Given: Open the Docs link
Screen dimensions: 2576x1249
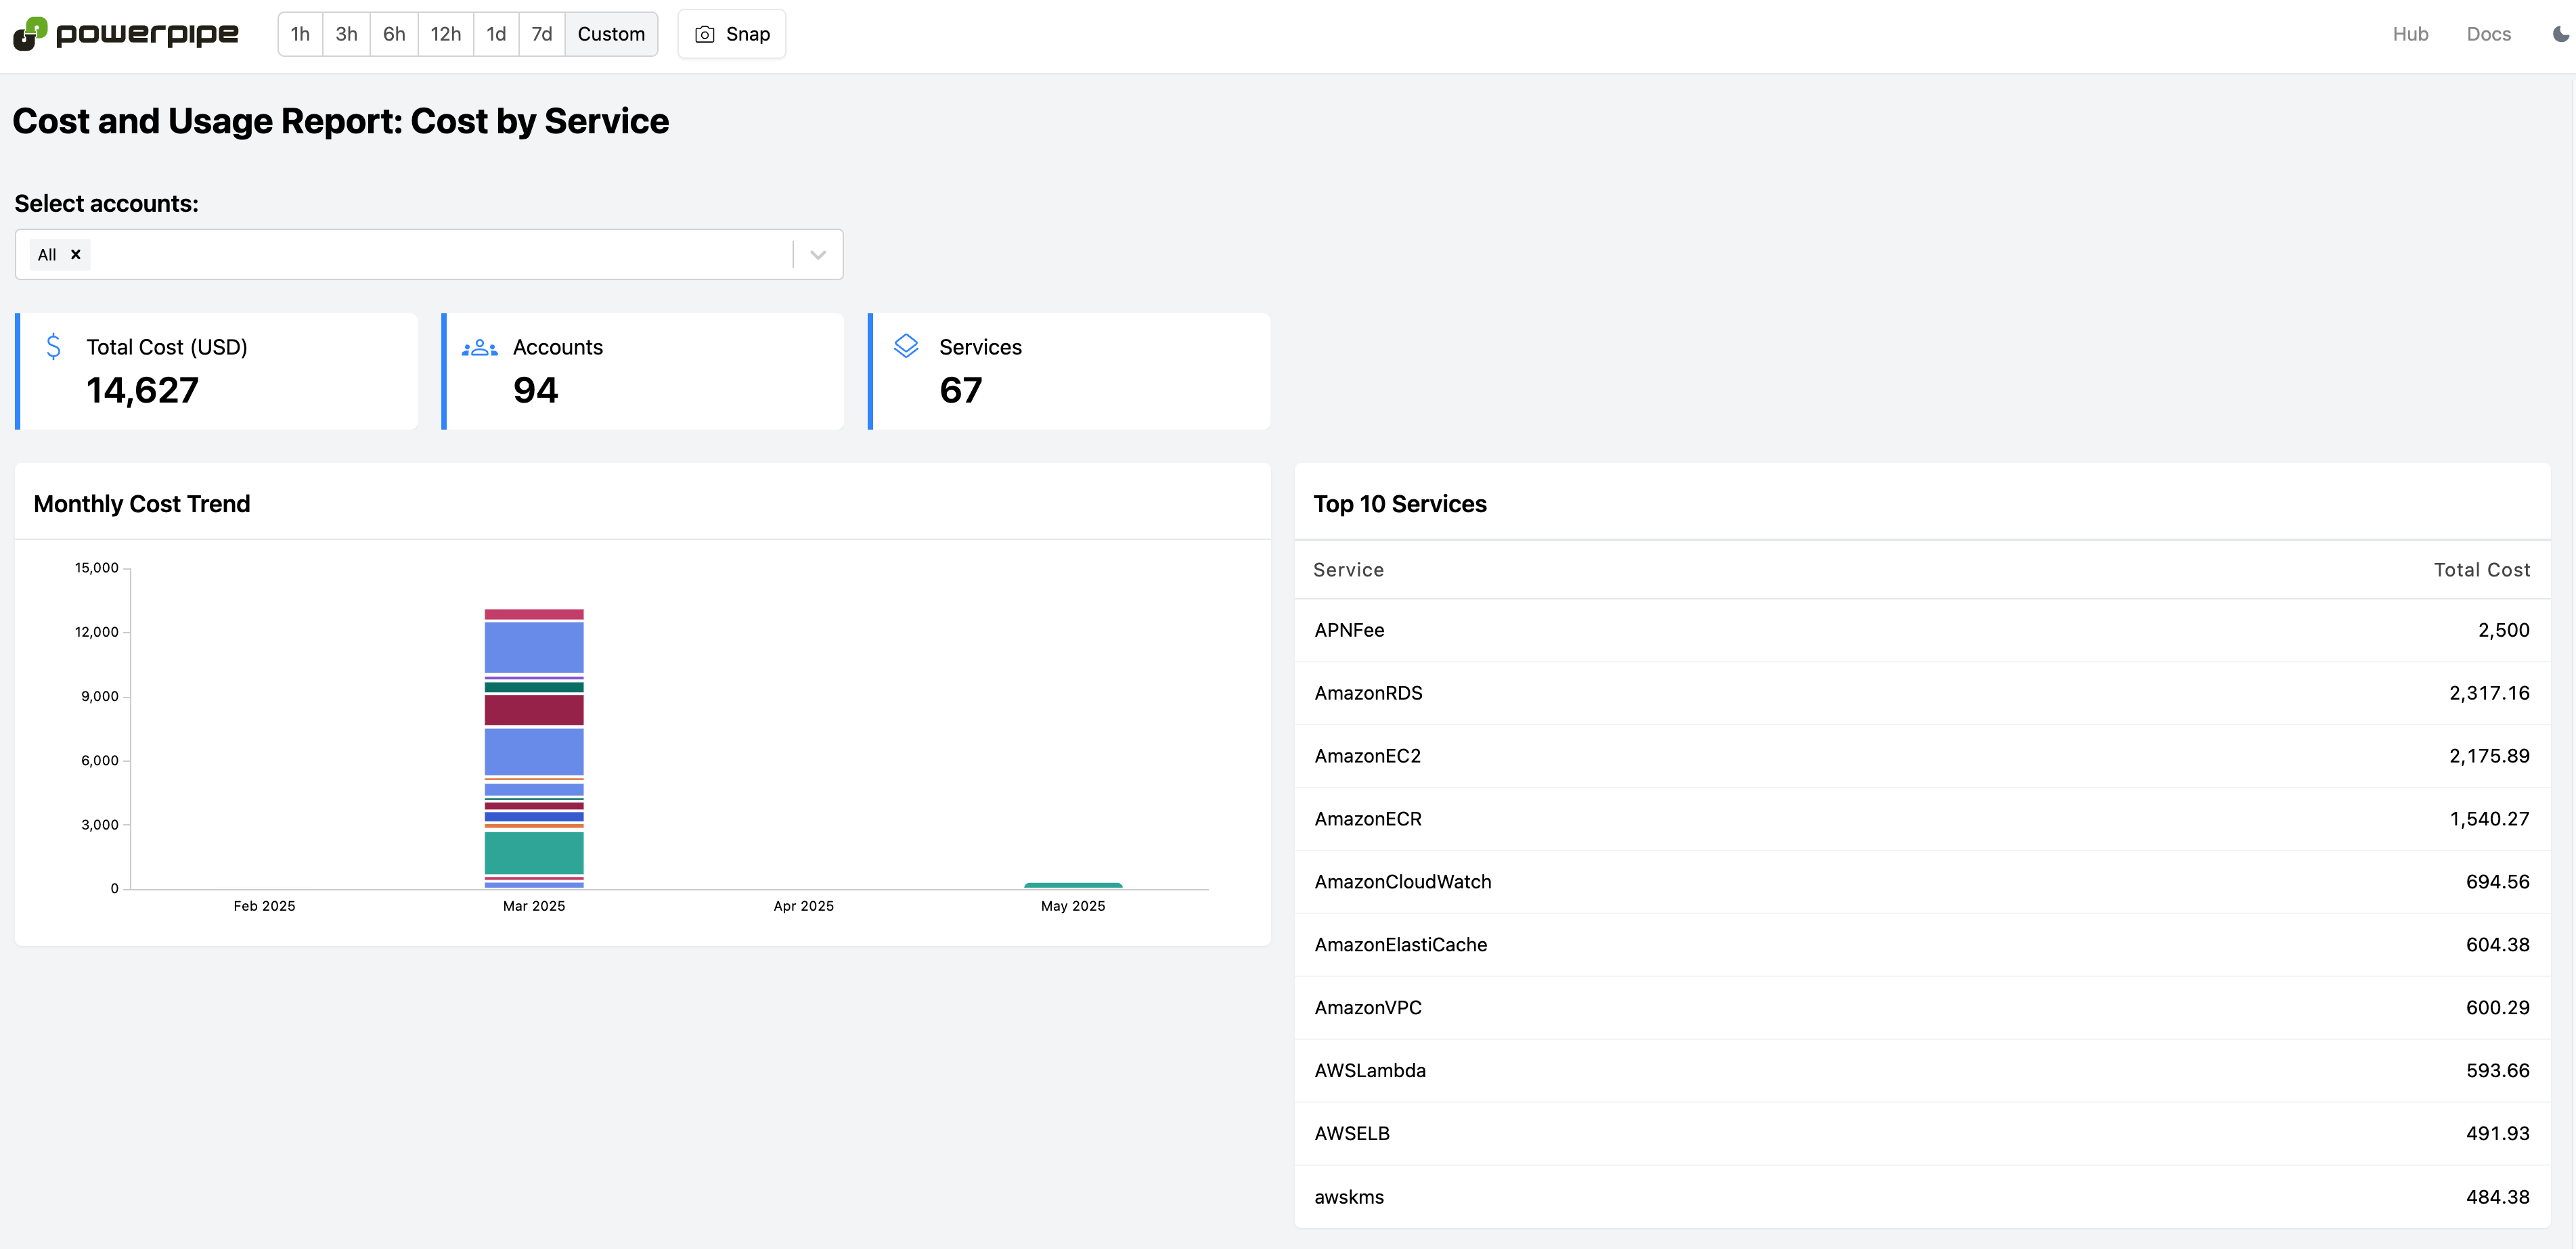Looking at the screenshot, I should [x=2488, y=34].
